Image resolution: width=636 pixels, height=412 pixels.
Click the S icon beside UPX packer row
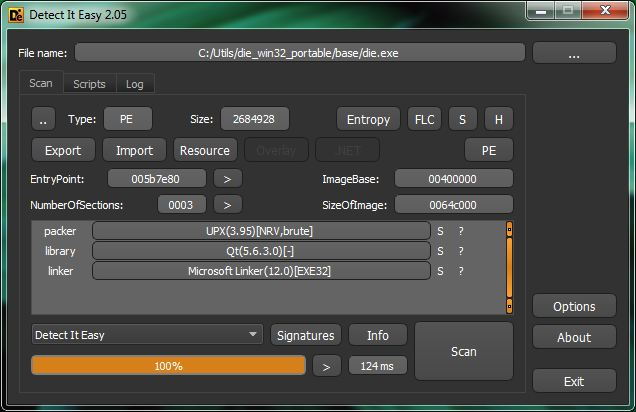[x=440, y=231]
